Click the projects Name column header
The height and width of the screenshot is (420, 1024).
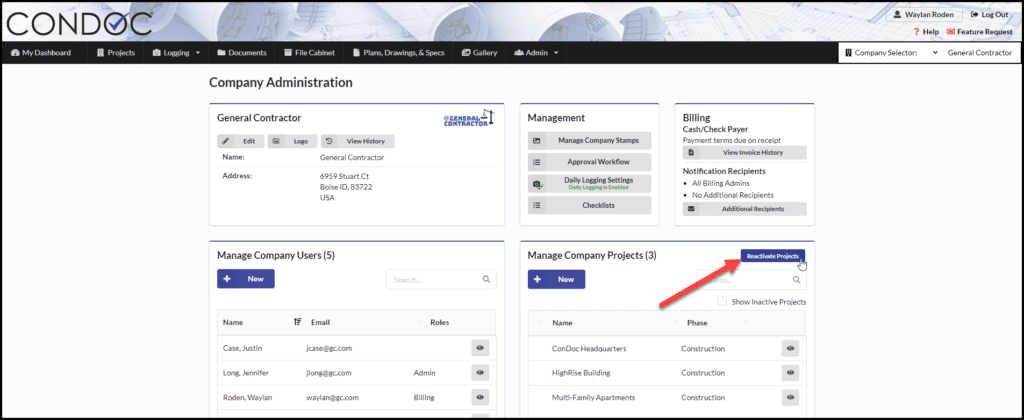coord(562,323)
